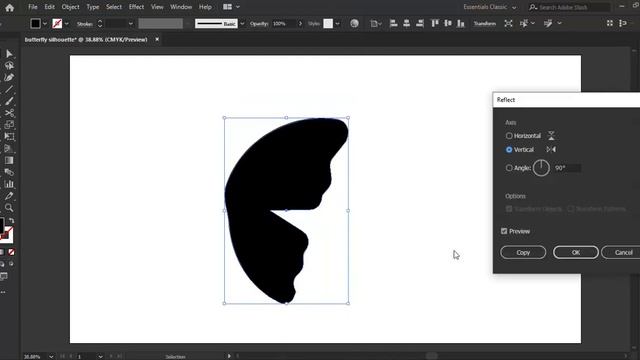Click the stroke weight stepper arrows
The image size is (640, 360).
tap(100, 24)
